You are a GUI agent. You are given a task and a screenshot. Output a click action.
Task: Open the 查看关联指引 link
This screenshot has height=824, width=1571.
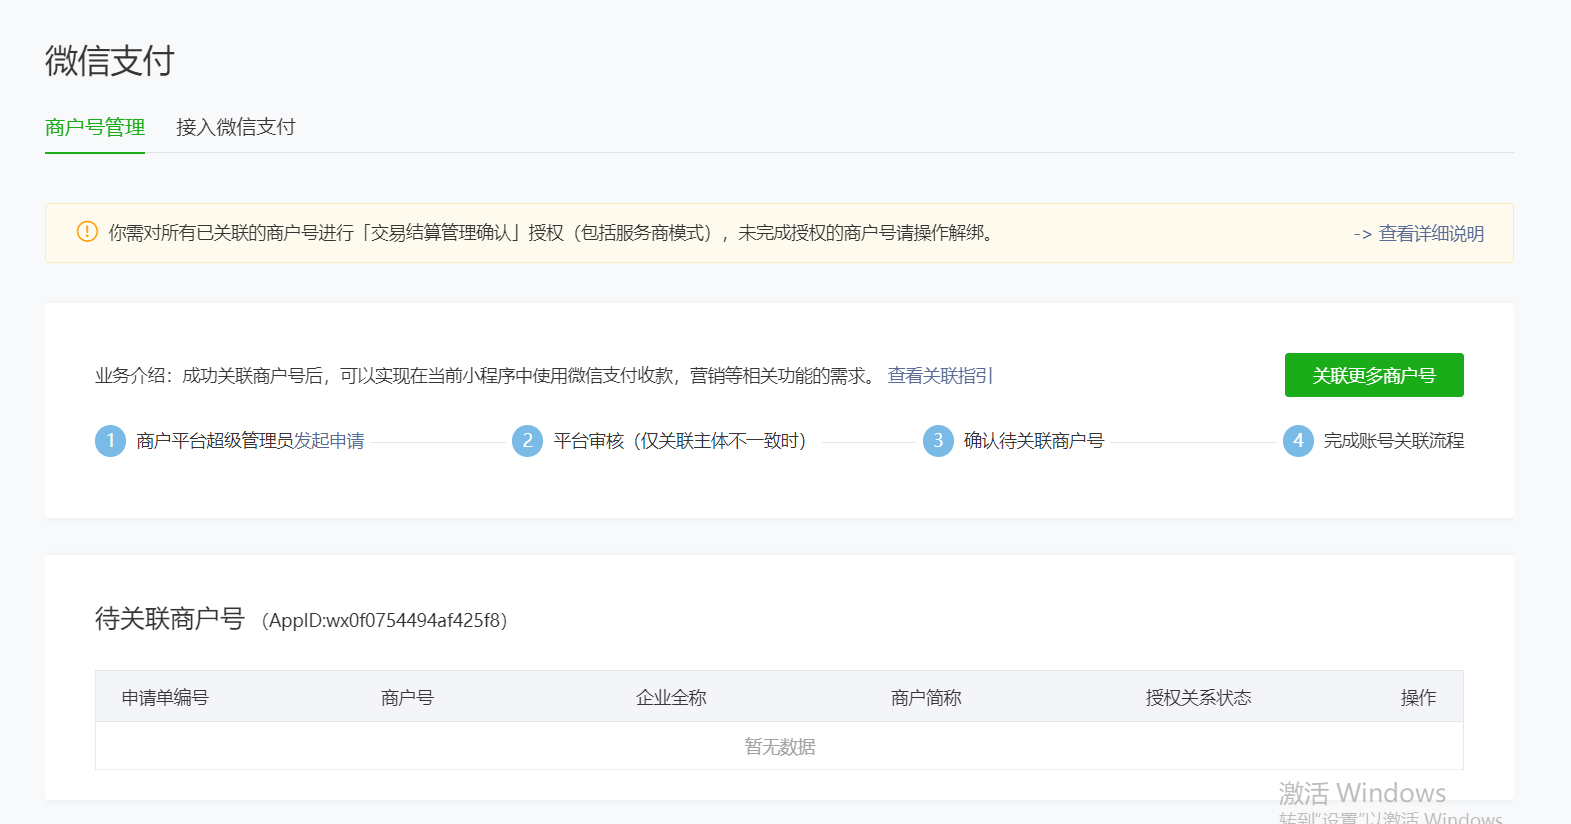coord(940,375)
